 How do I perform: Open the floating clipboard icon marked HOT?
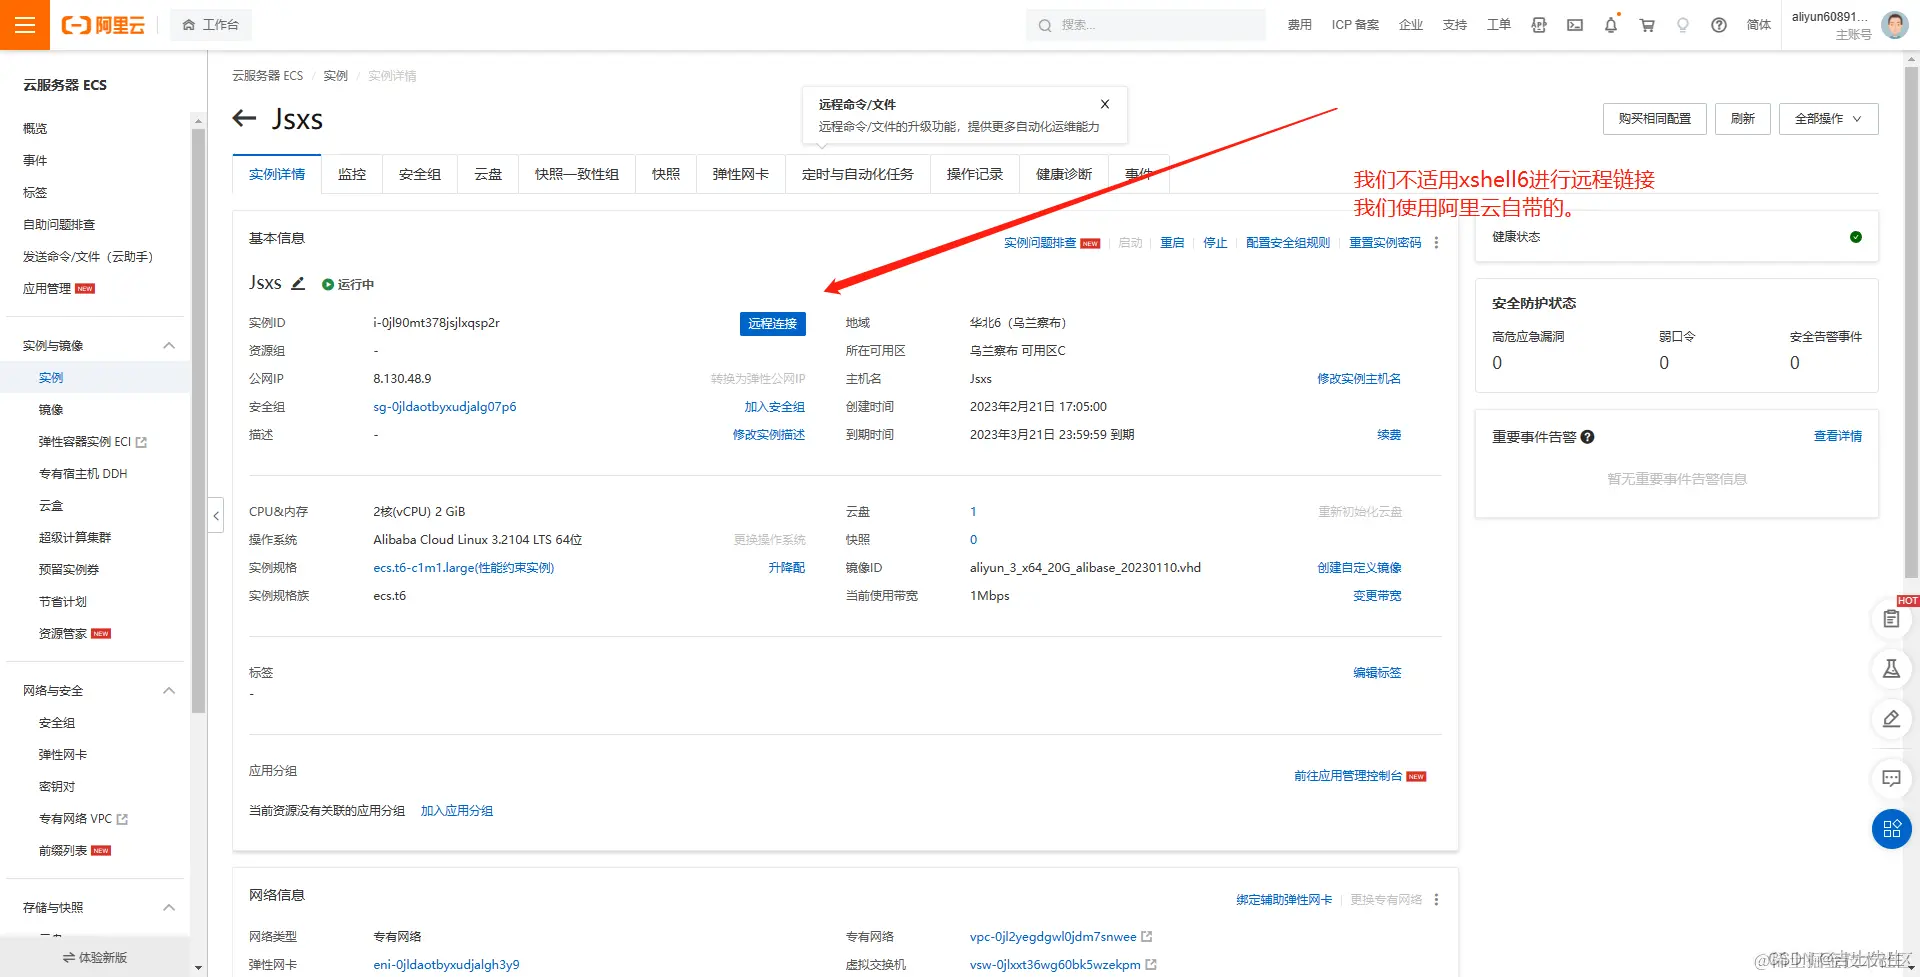coord(1891,619)
